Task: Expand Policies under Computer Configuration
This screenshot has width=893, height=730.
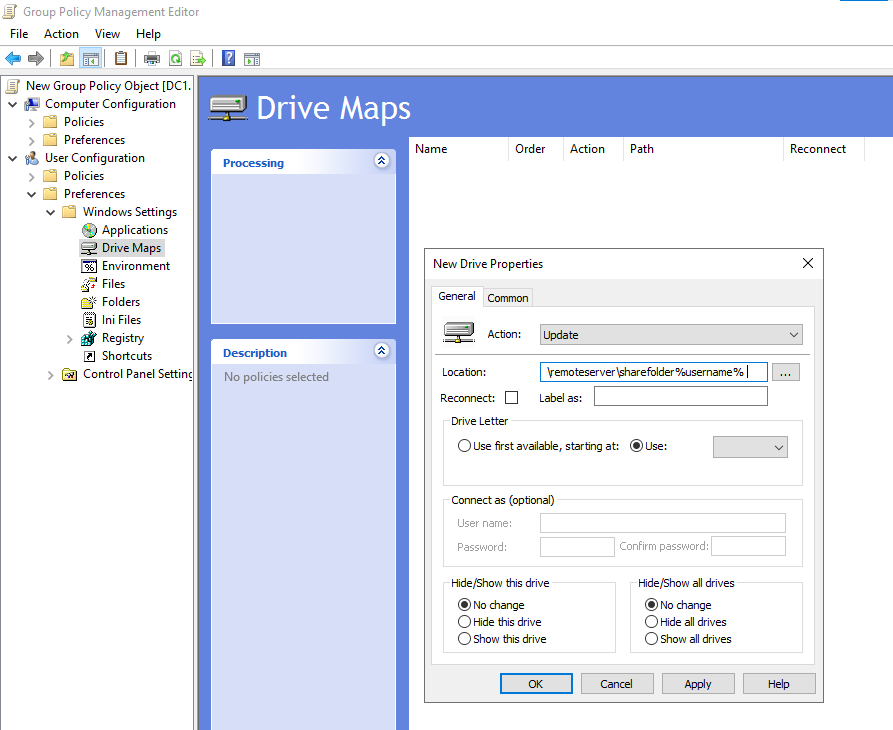Action: (31, 122)
